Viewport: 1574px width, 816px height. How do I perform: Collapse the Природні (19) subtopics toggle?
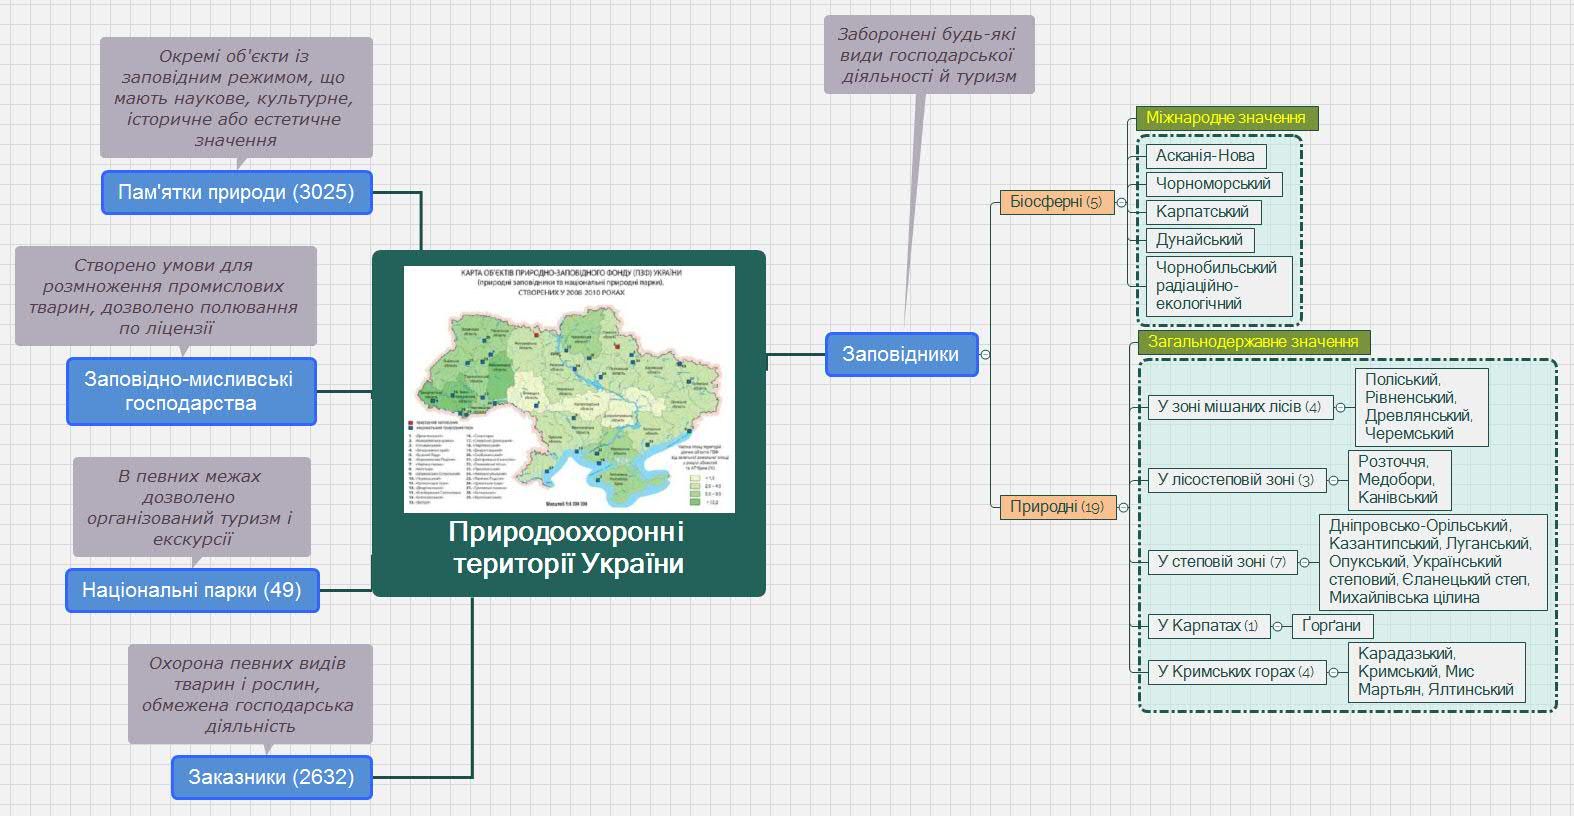(x=1123, y=507)
